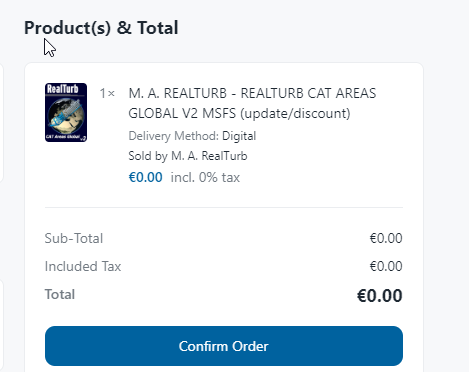Click the bold Total amount €0.00
Image resolution: width=469 pixels, height=372 pixels.
coord(380,296)
